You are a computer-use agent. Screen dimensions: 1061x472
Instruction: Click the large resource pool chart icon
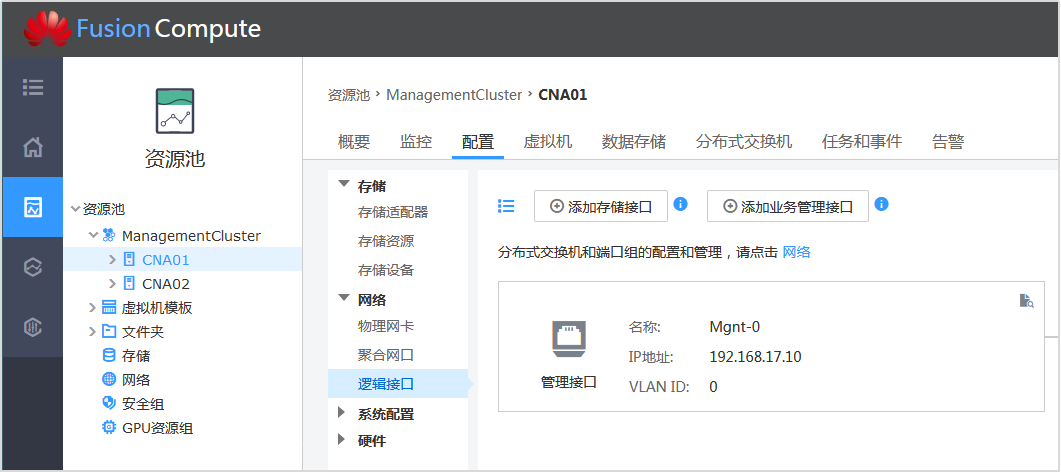pyautogui.click(x=175, y=110)
